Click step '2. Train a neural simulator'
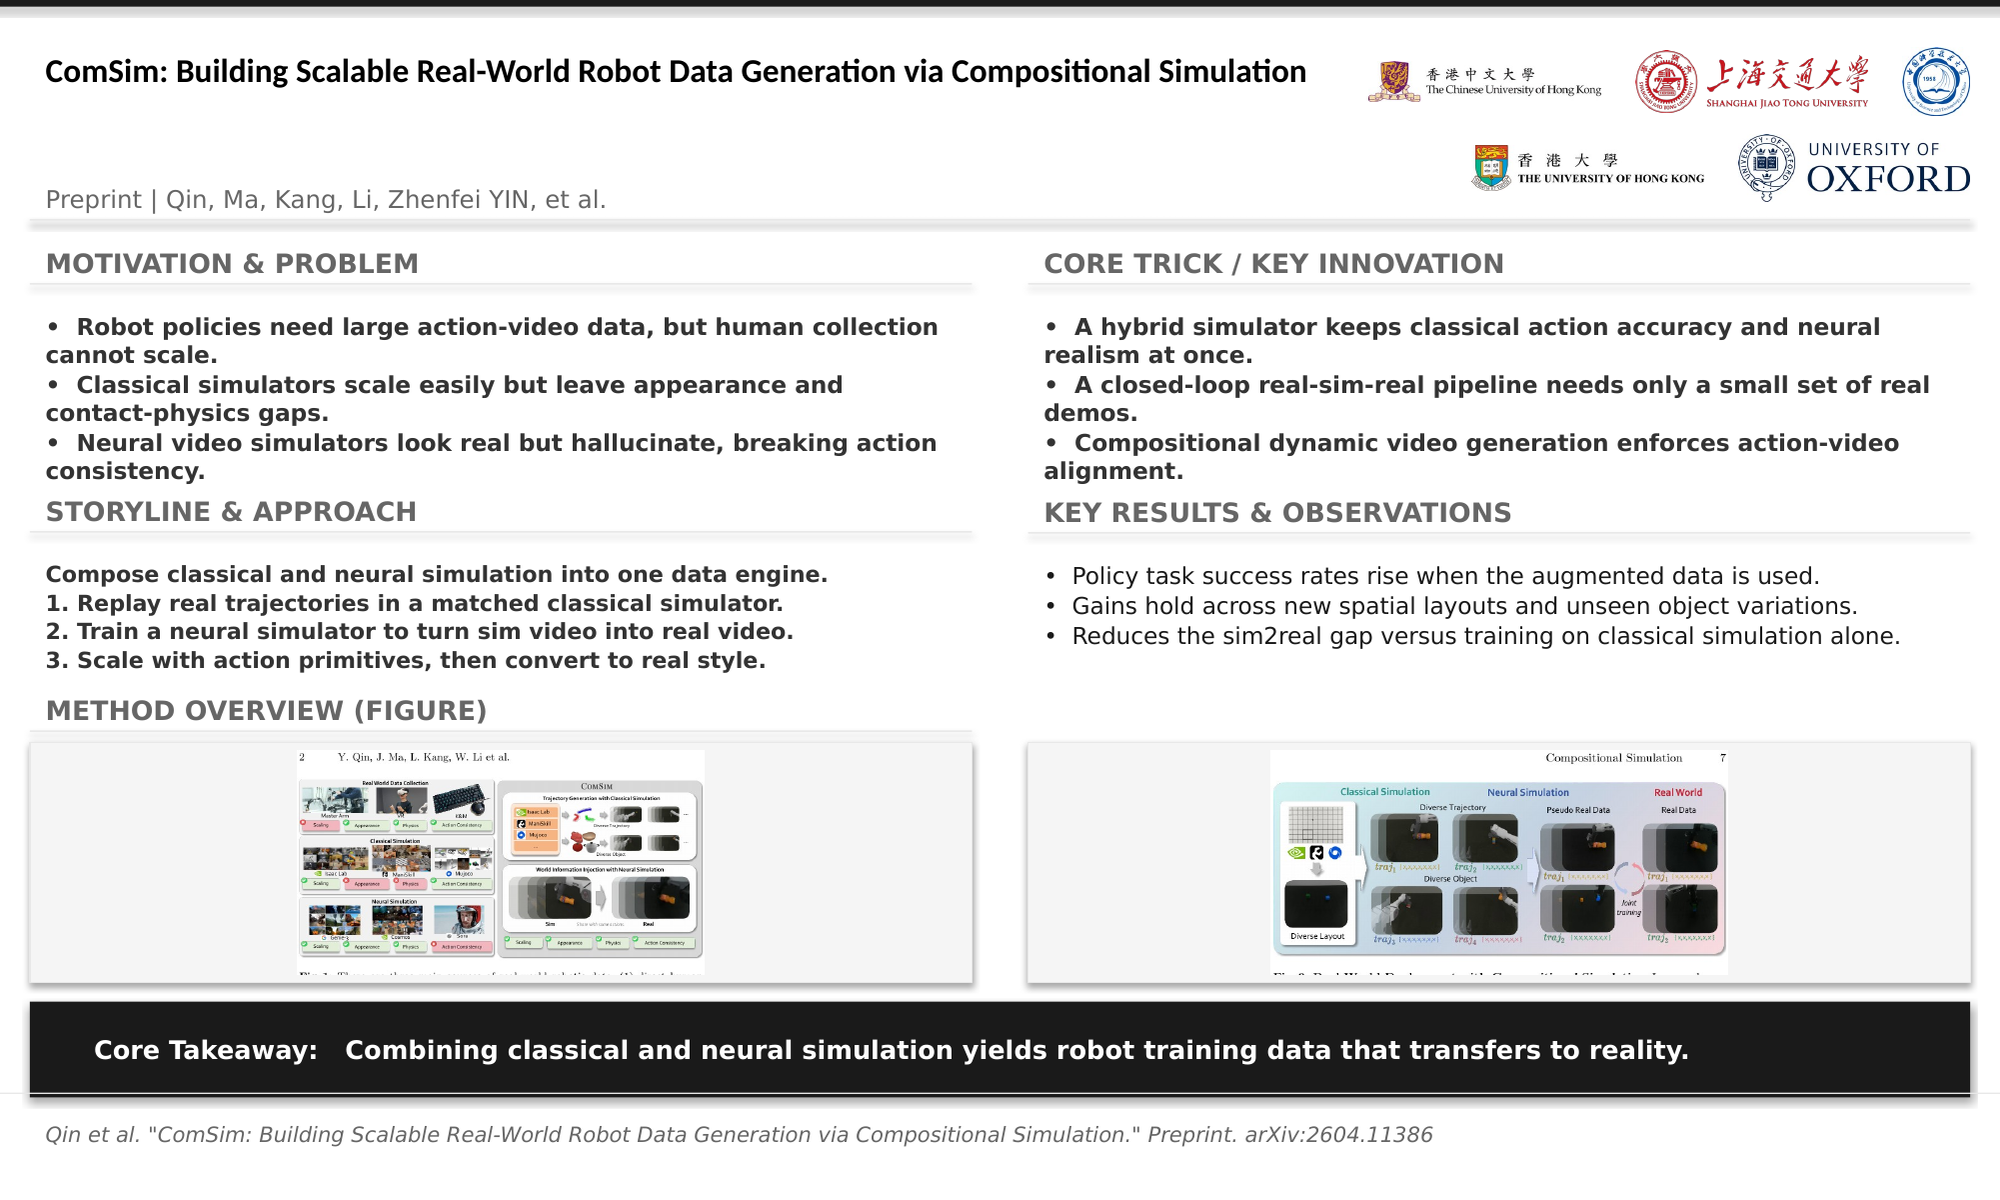 419,632
